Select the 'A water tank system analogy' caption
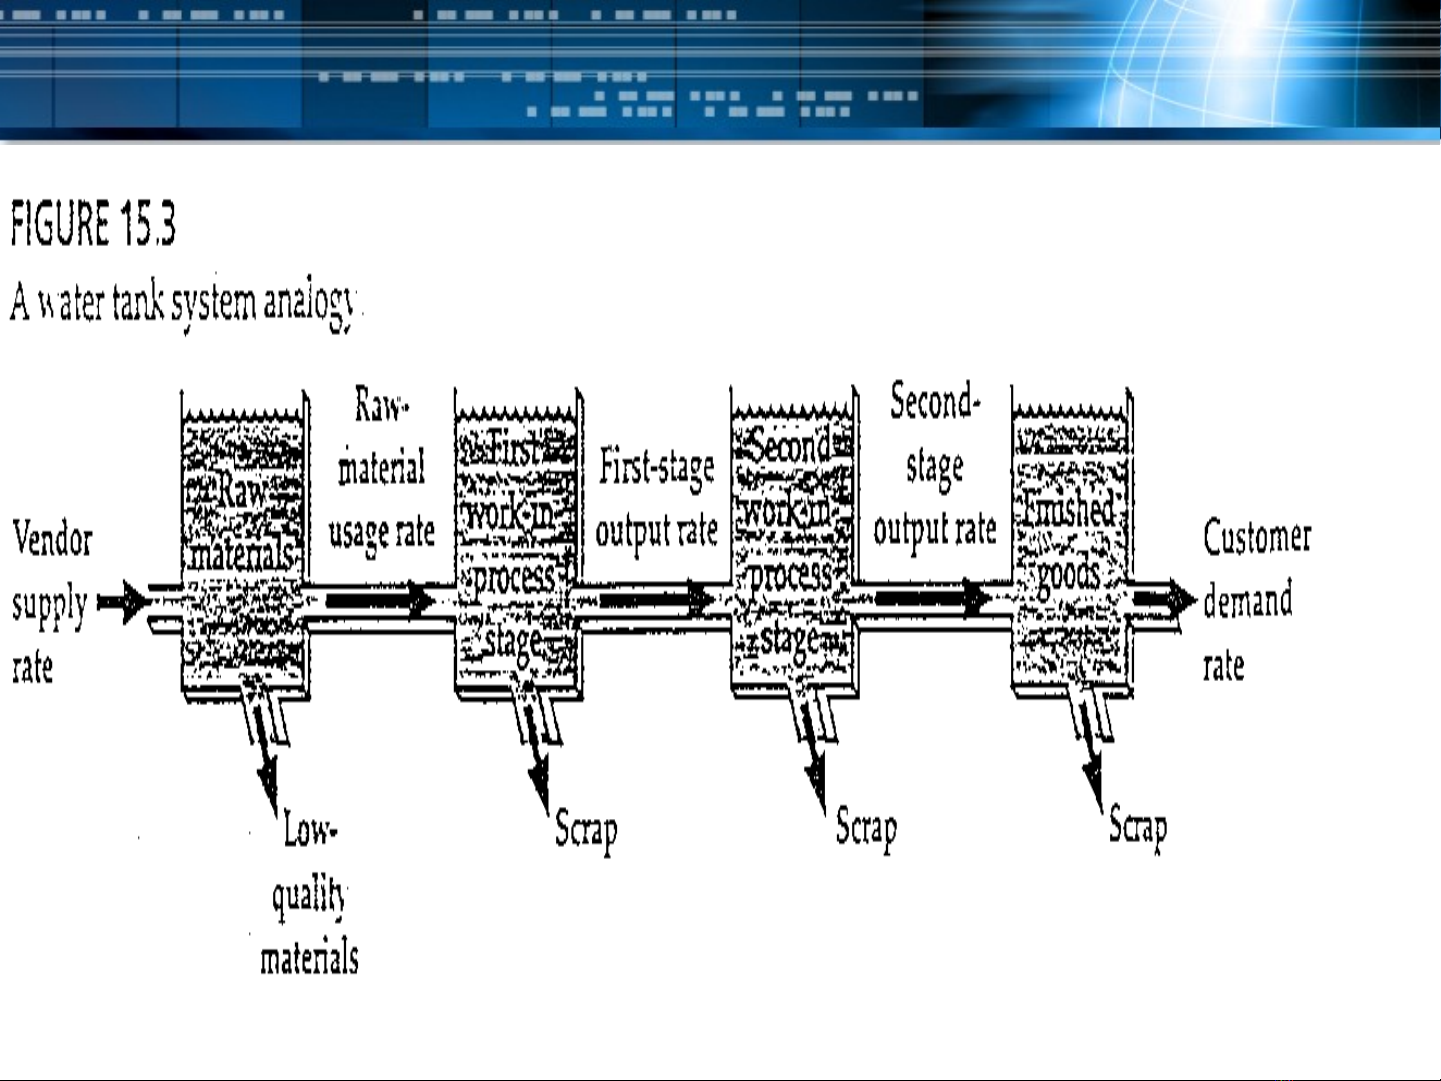1441x1081 pixels. (182, 303)
